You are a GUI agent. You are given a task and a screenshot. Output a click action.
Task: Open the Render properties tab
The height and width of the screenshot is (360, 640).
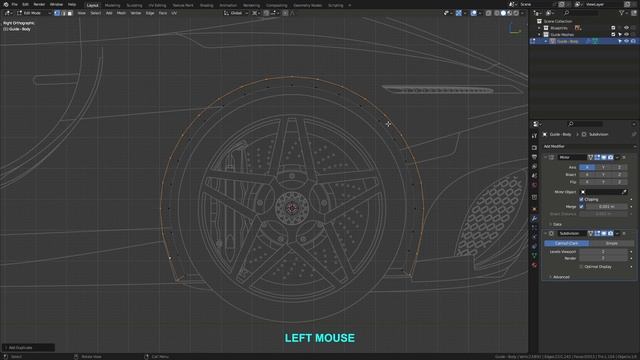[534, 147]
